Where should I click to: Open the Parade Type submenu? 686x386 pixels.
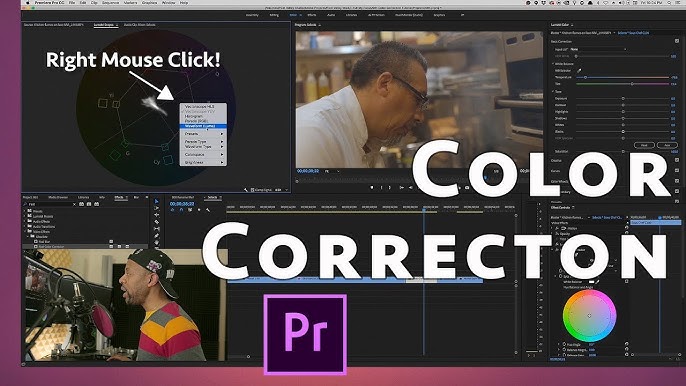pos(203,141)
